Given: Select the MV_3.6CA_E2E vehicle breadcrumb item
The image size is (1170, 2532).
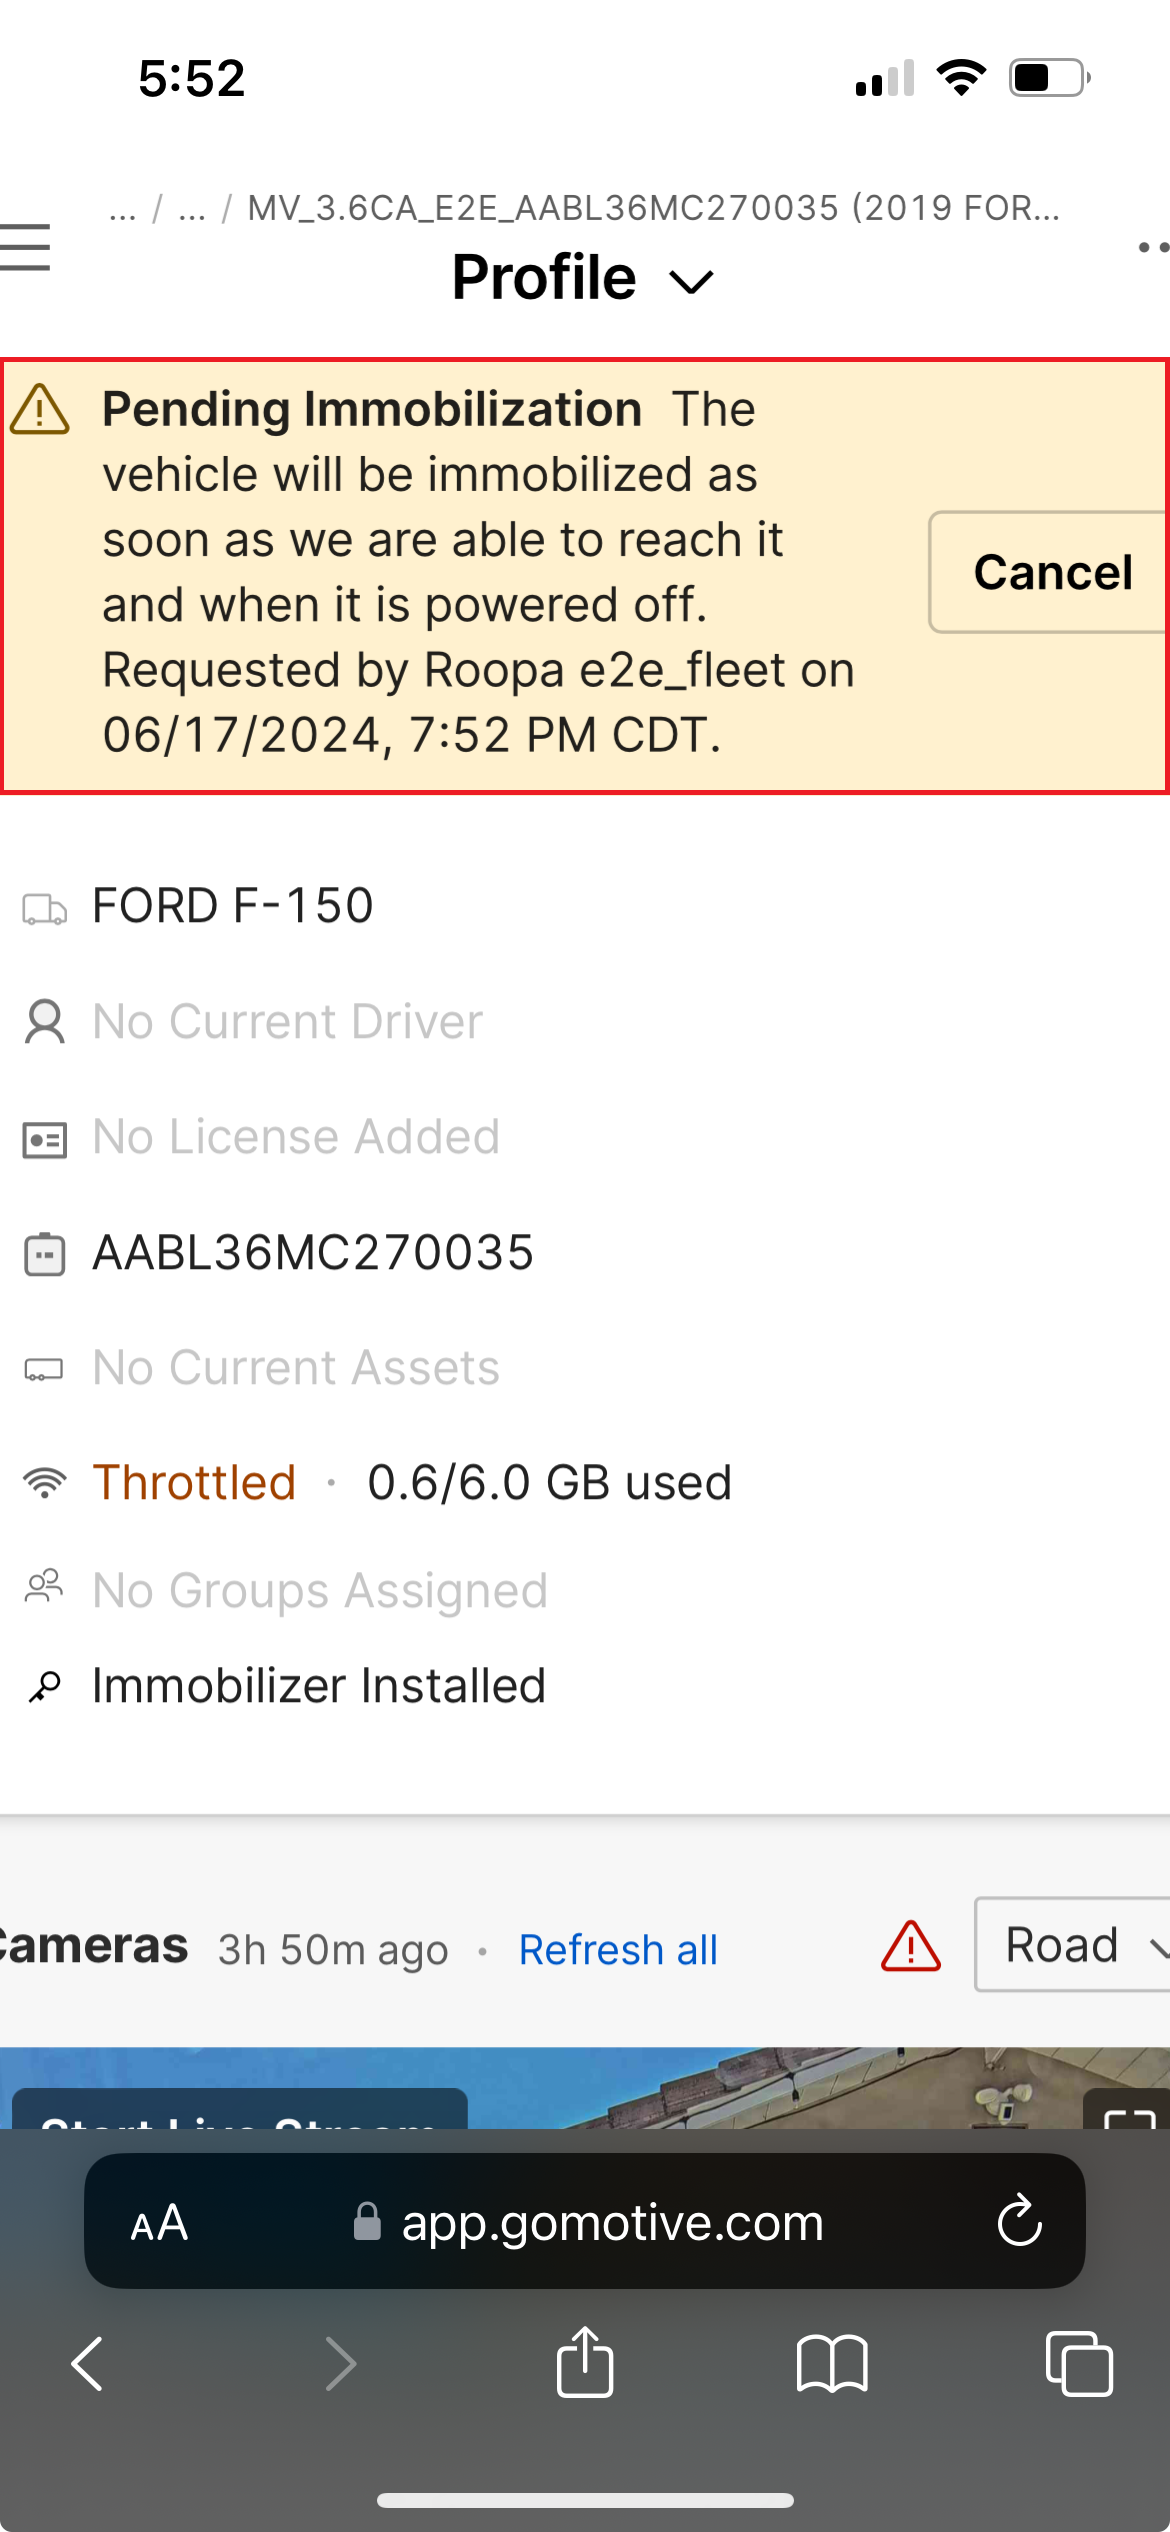Looking at the screenshot, I should 652,208.
